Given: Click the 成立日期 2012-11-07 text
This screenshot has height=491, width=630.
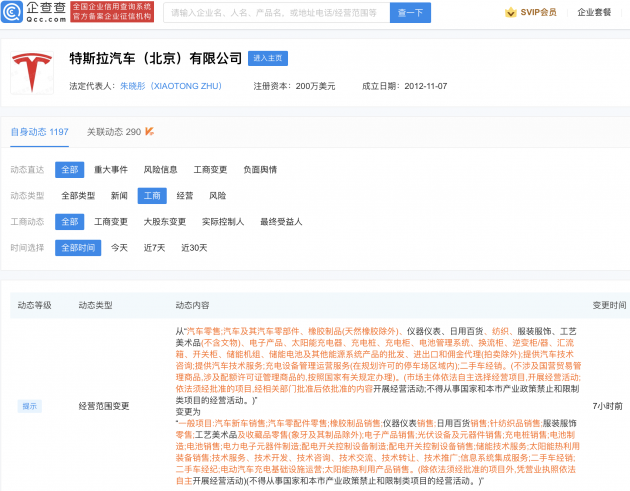Looking at the screenshot, I should point(404,86).
